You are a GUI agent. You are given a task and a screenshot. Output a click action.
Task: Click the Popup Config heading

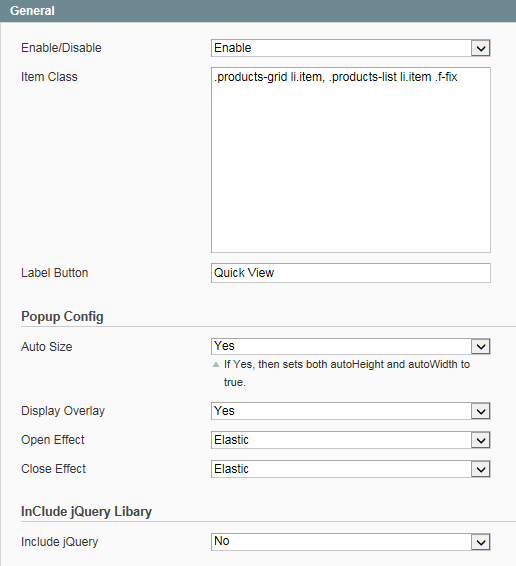[x=62, y=317]
